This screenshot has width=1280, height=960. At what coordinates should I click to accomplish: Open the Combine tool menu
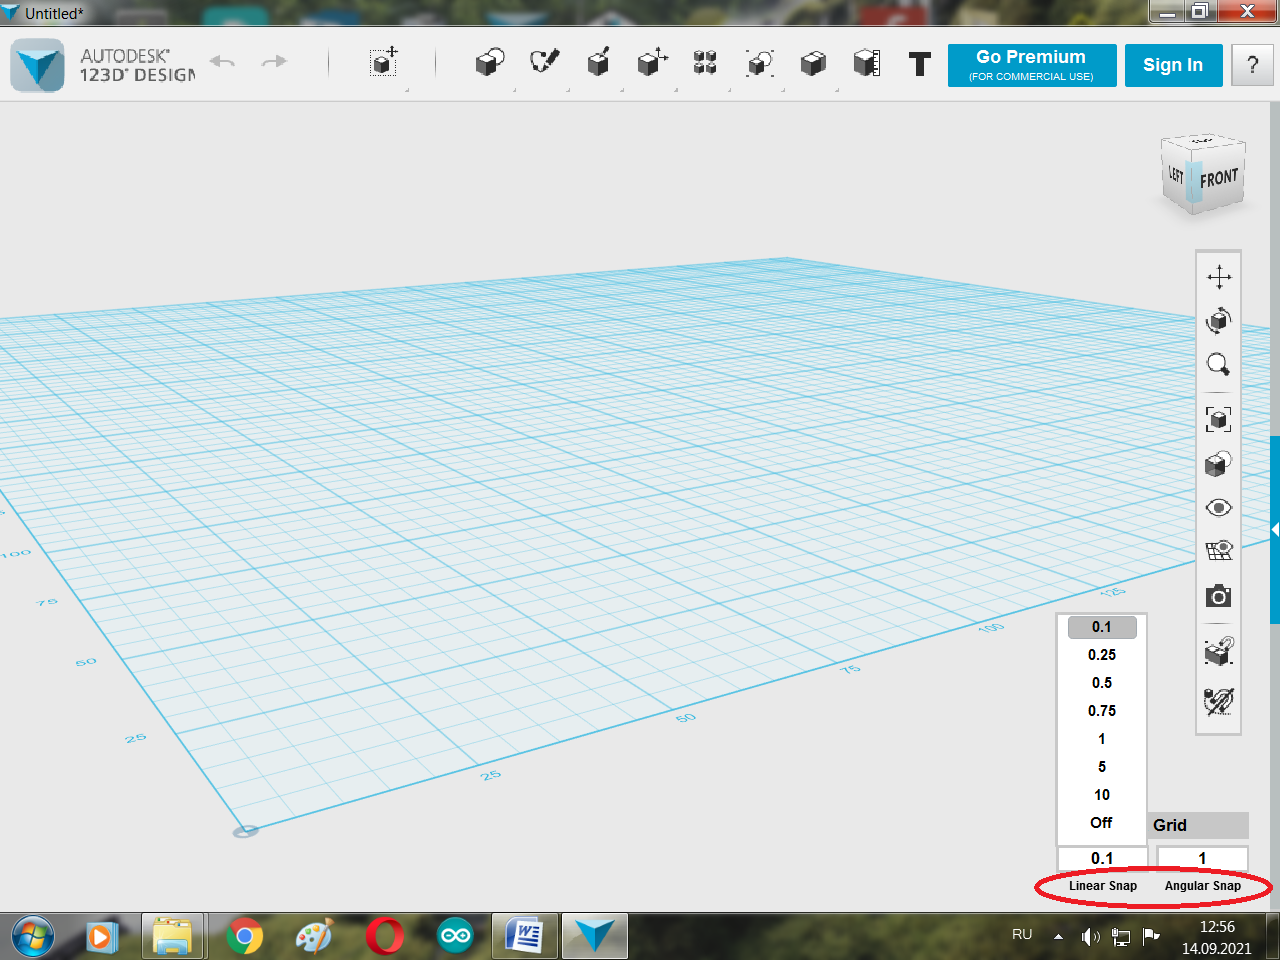pyautogui.click(x=813, y=63)
